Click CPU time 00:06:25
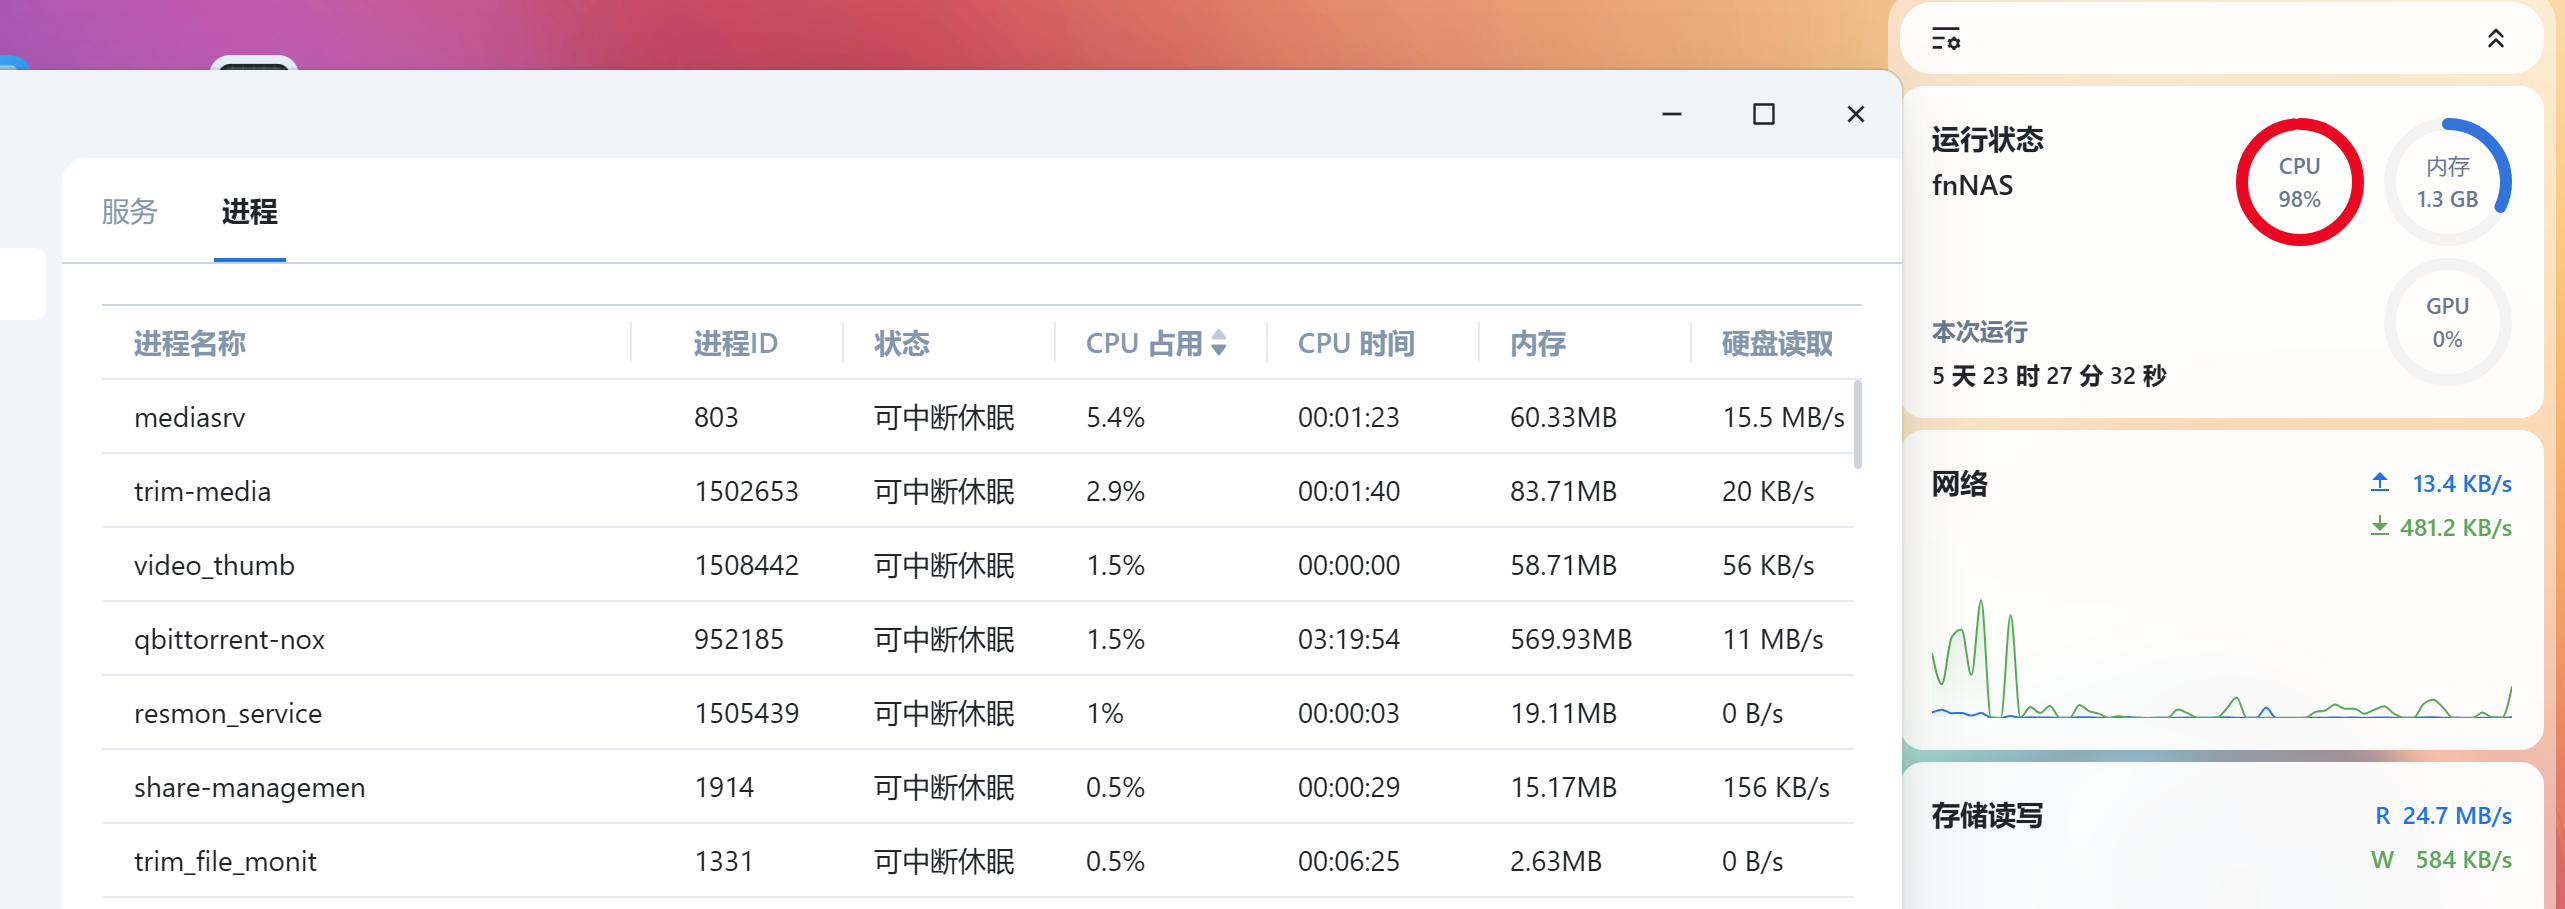The width and height of the screenshot is (2565, 909). coord(1348,861)
